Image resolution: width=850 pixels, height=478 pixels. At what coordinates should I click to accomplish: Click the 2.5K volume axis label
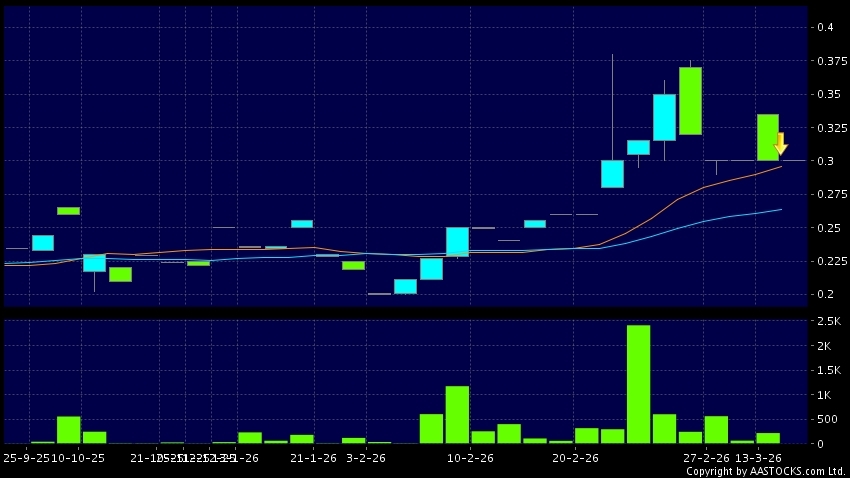828,322
